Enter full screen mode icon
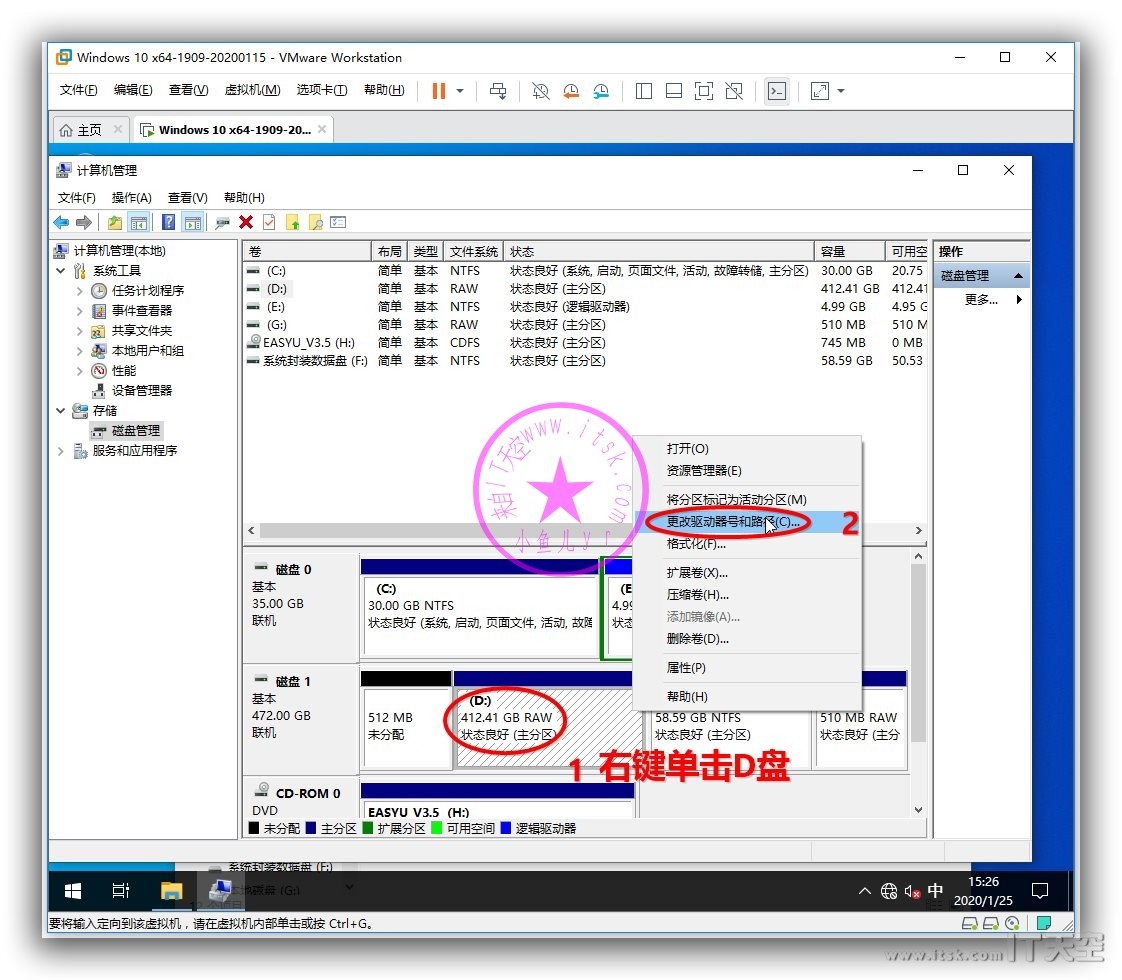 pos(703,91)
